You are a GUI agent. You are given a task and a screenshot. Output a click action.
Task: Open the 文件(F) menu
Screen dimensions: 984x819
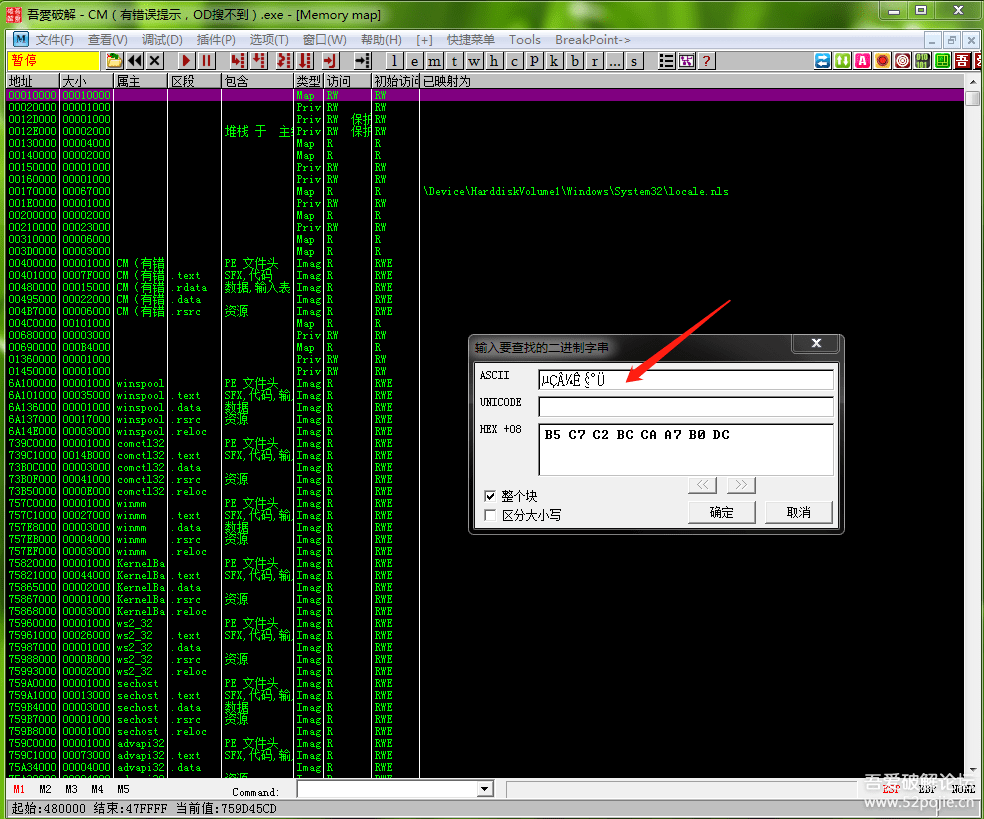55,40
